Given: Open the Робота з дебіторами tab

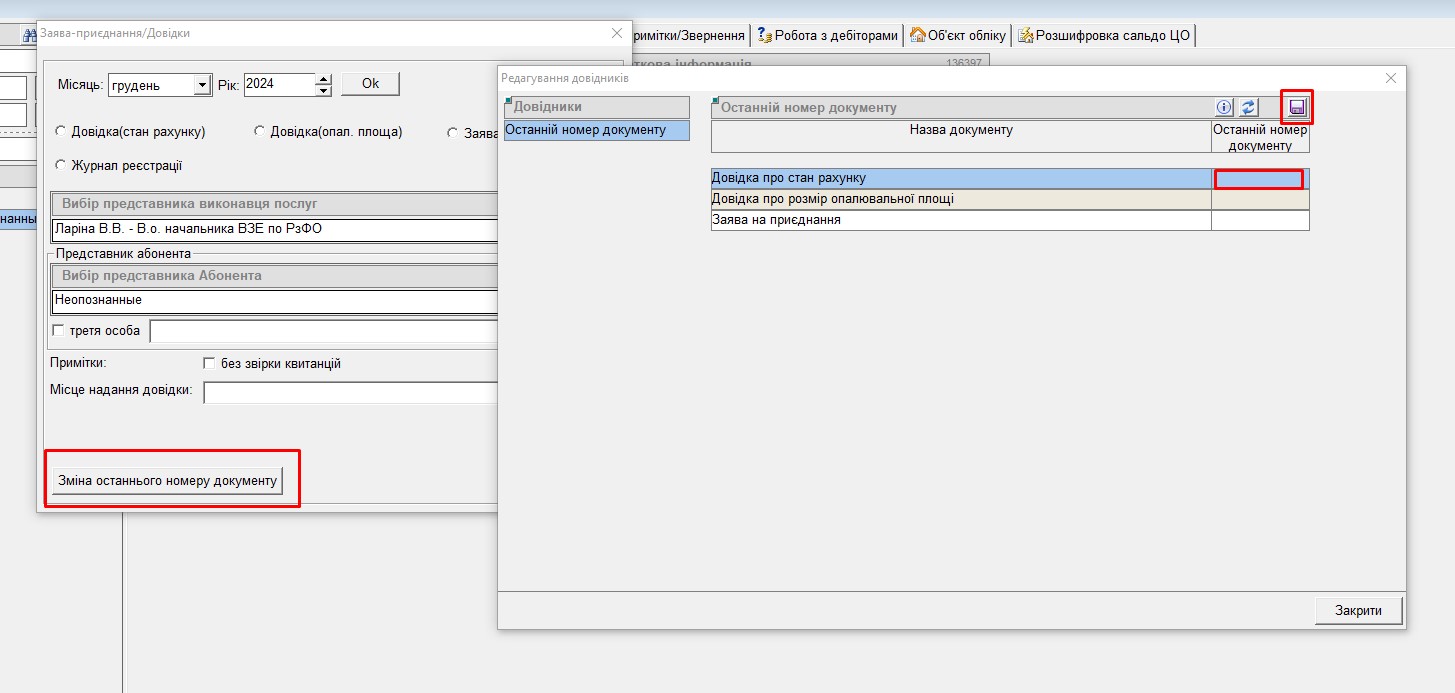Looking at the screenshot, I should (827, 35).
